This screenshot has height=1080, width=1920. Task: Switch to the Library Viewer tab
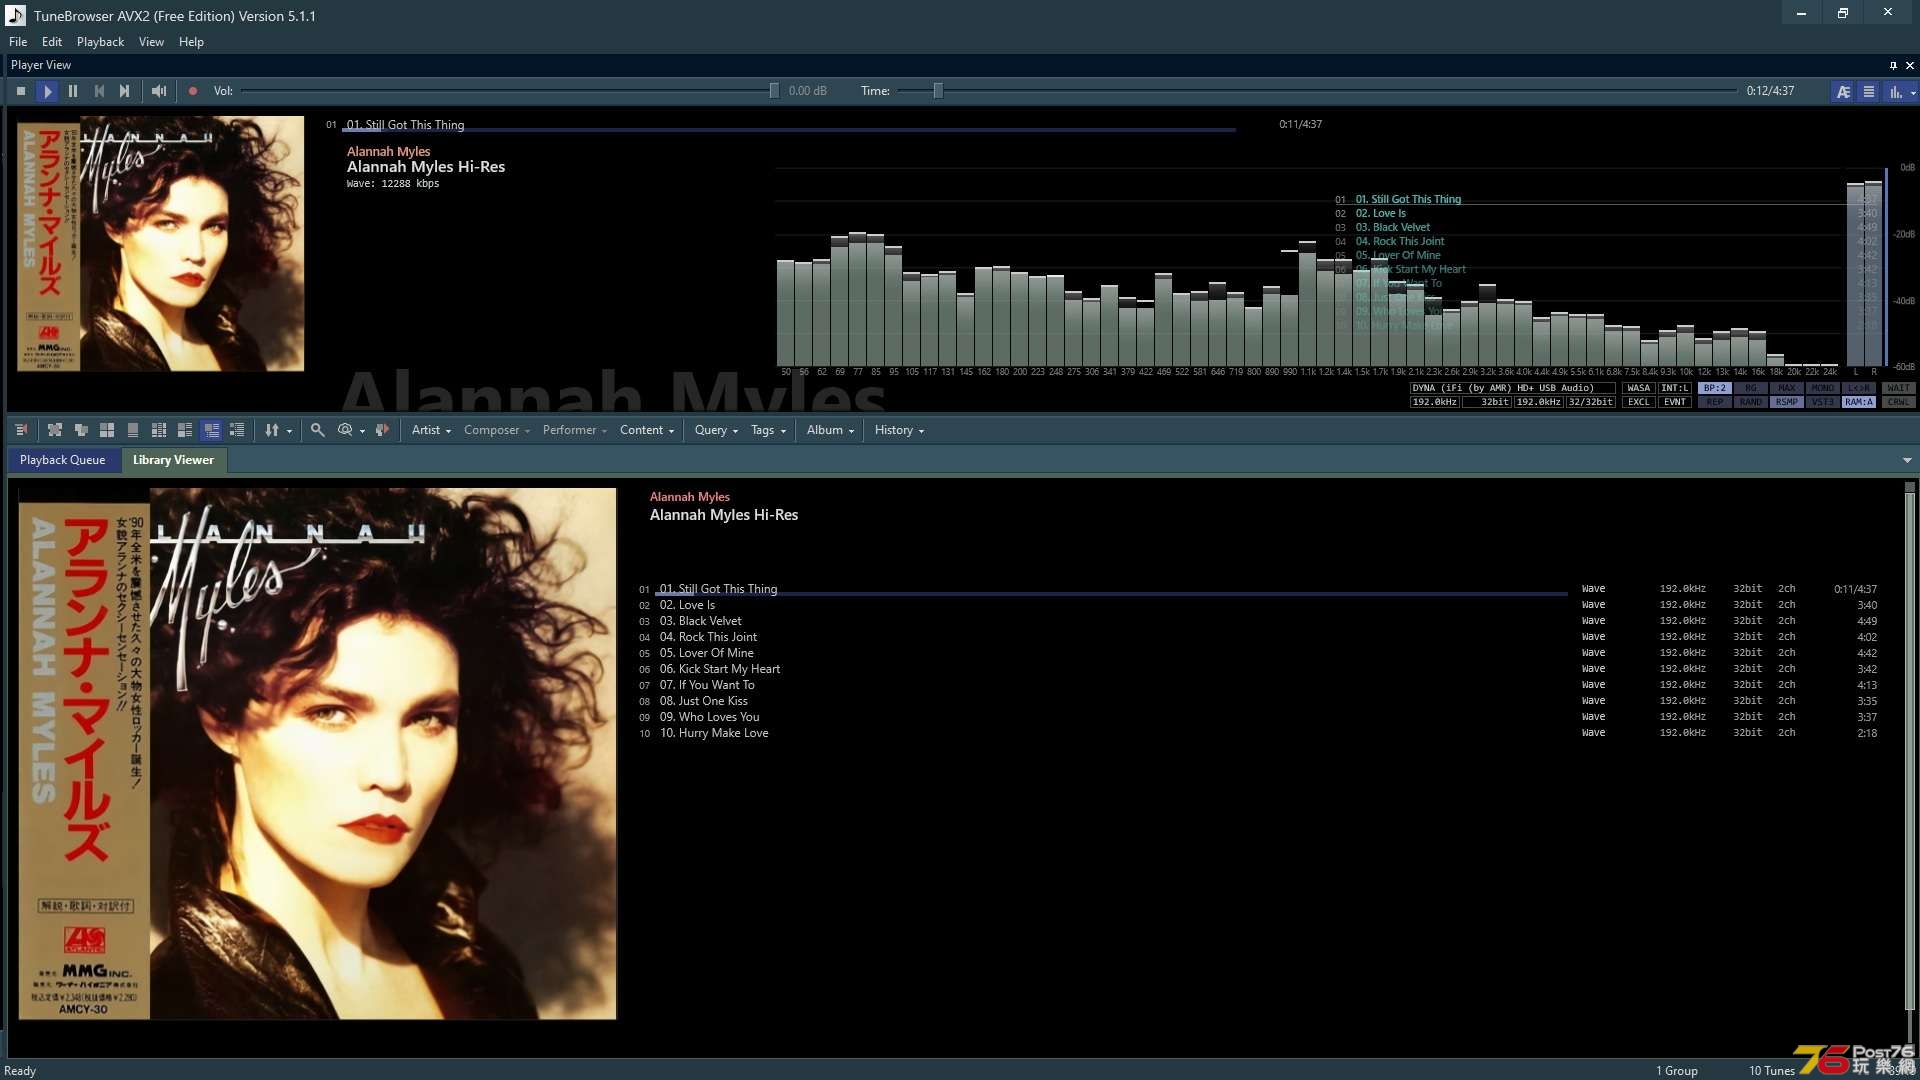tap(173, 460)
